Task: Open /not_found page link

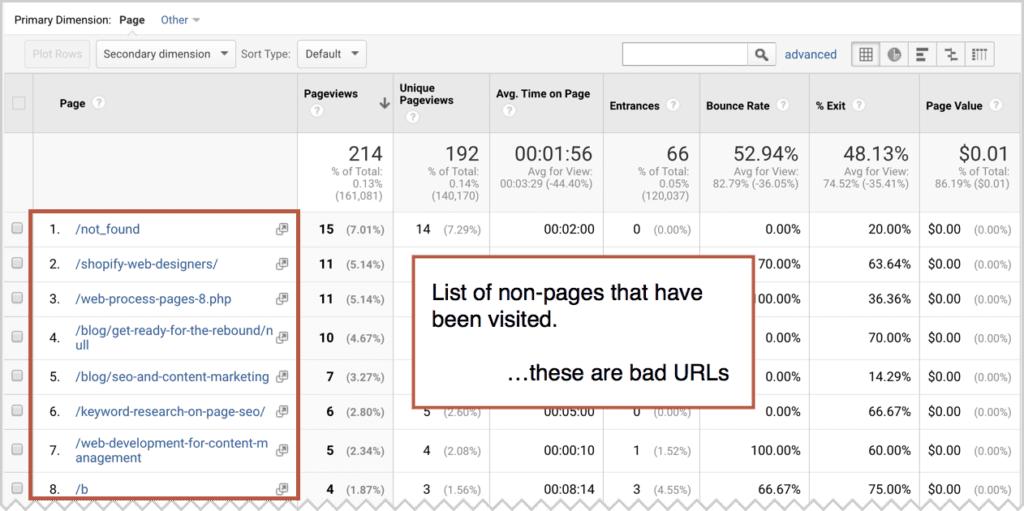Action: coord(107,229)
